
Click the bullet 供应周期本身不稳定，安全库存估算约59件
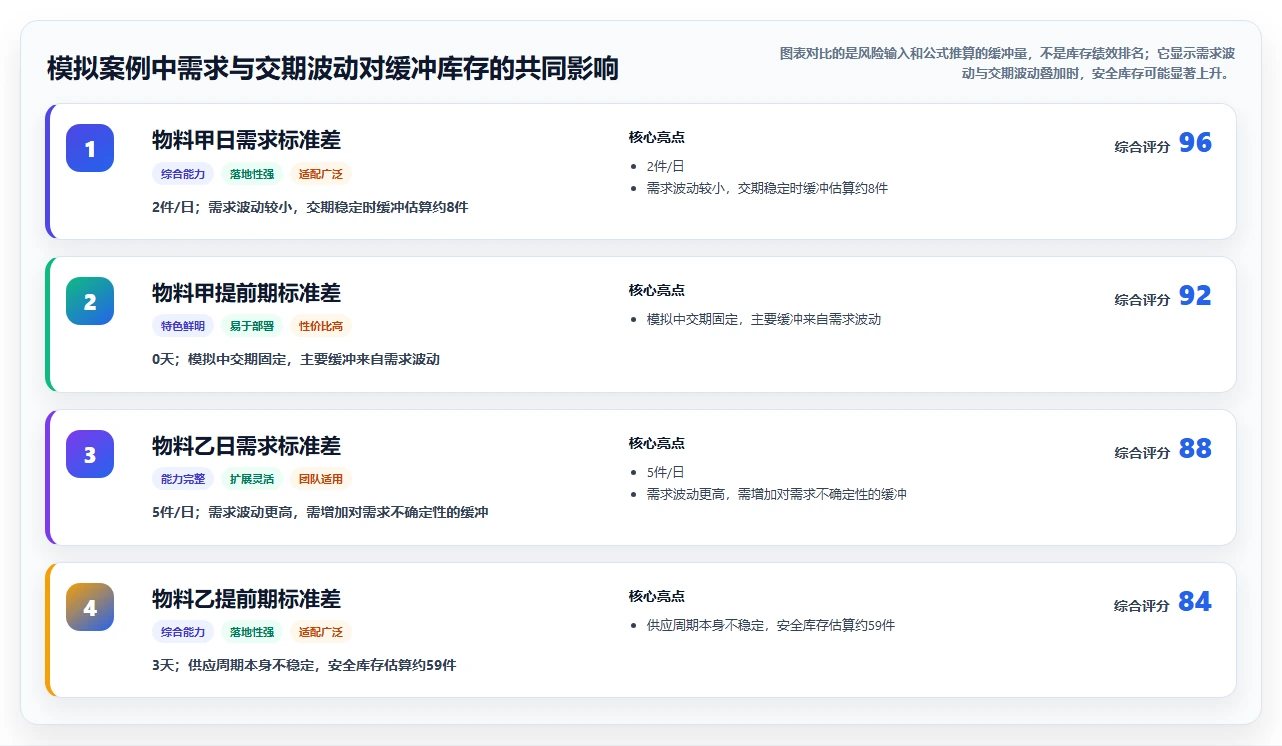[x=771, y=625]
